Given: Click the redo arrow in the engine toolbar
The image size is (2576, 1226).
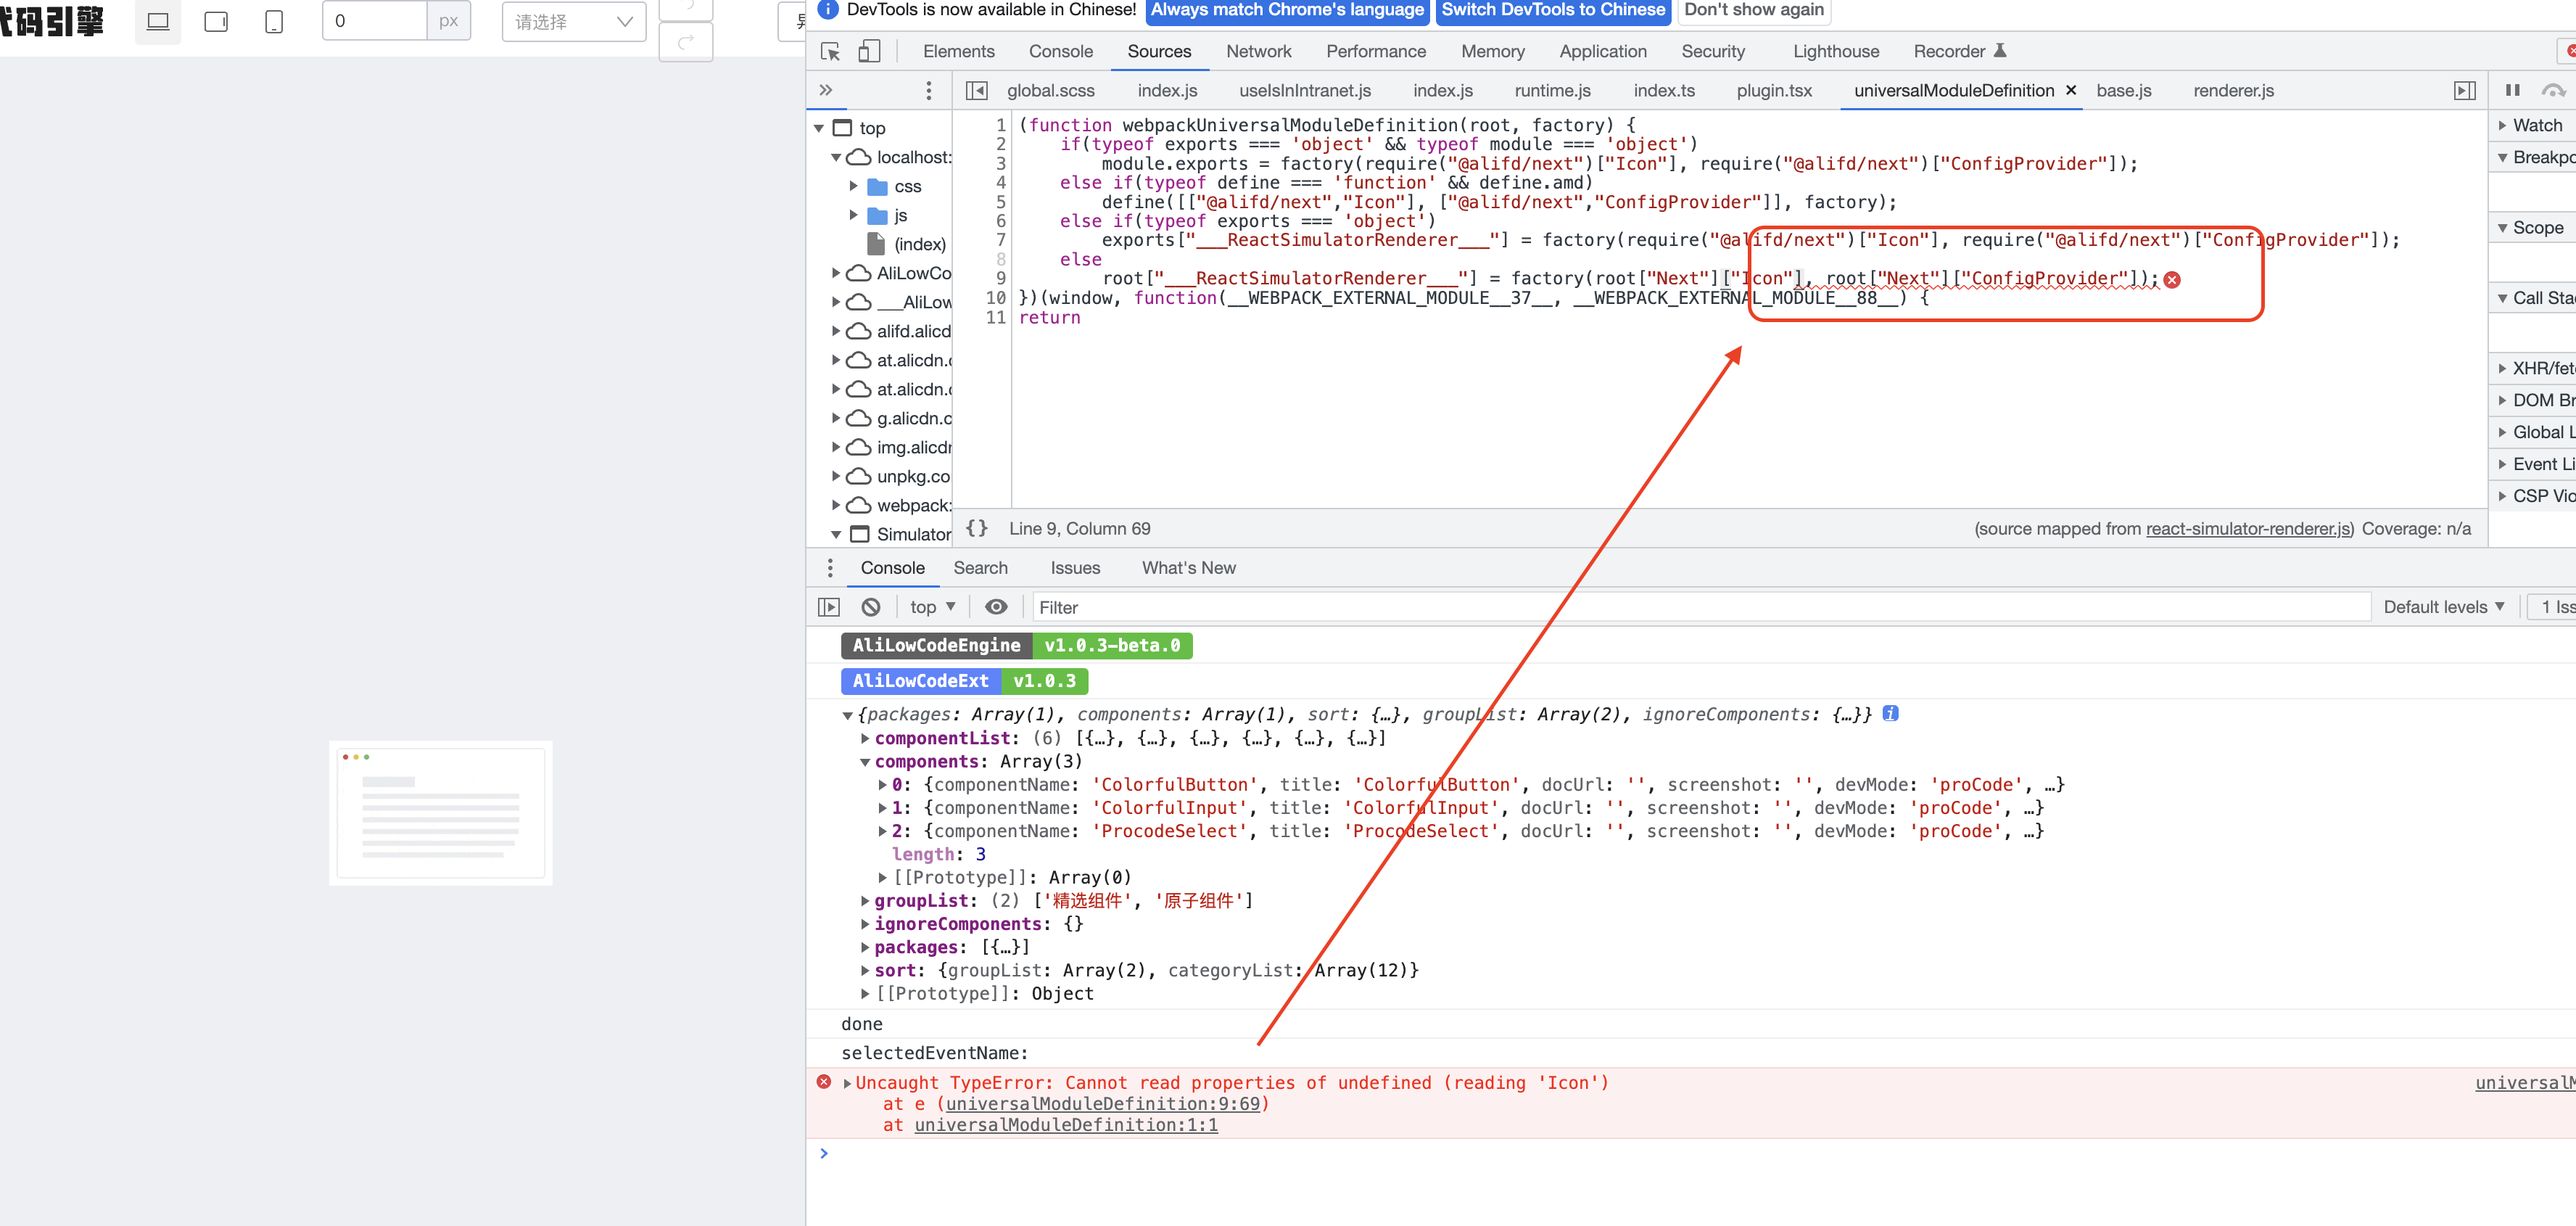Looking at the screenshot, I should 686,41.
